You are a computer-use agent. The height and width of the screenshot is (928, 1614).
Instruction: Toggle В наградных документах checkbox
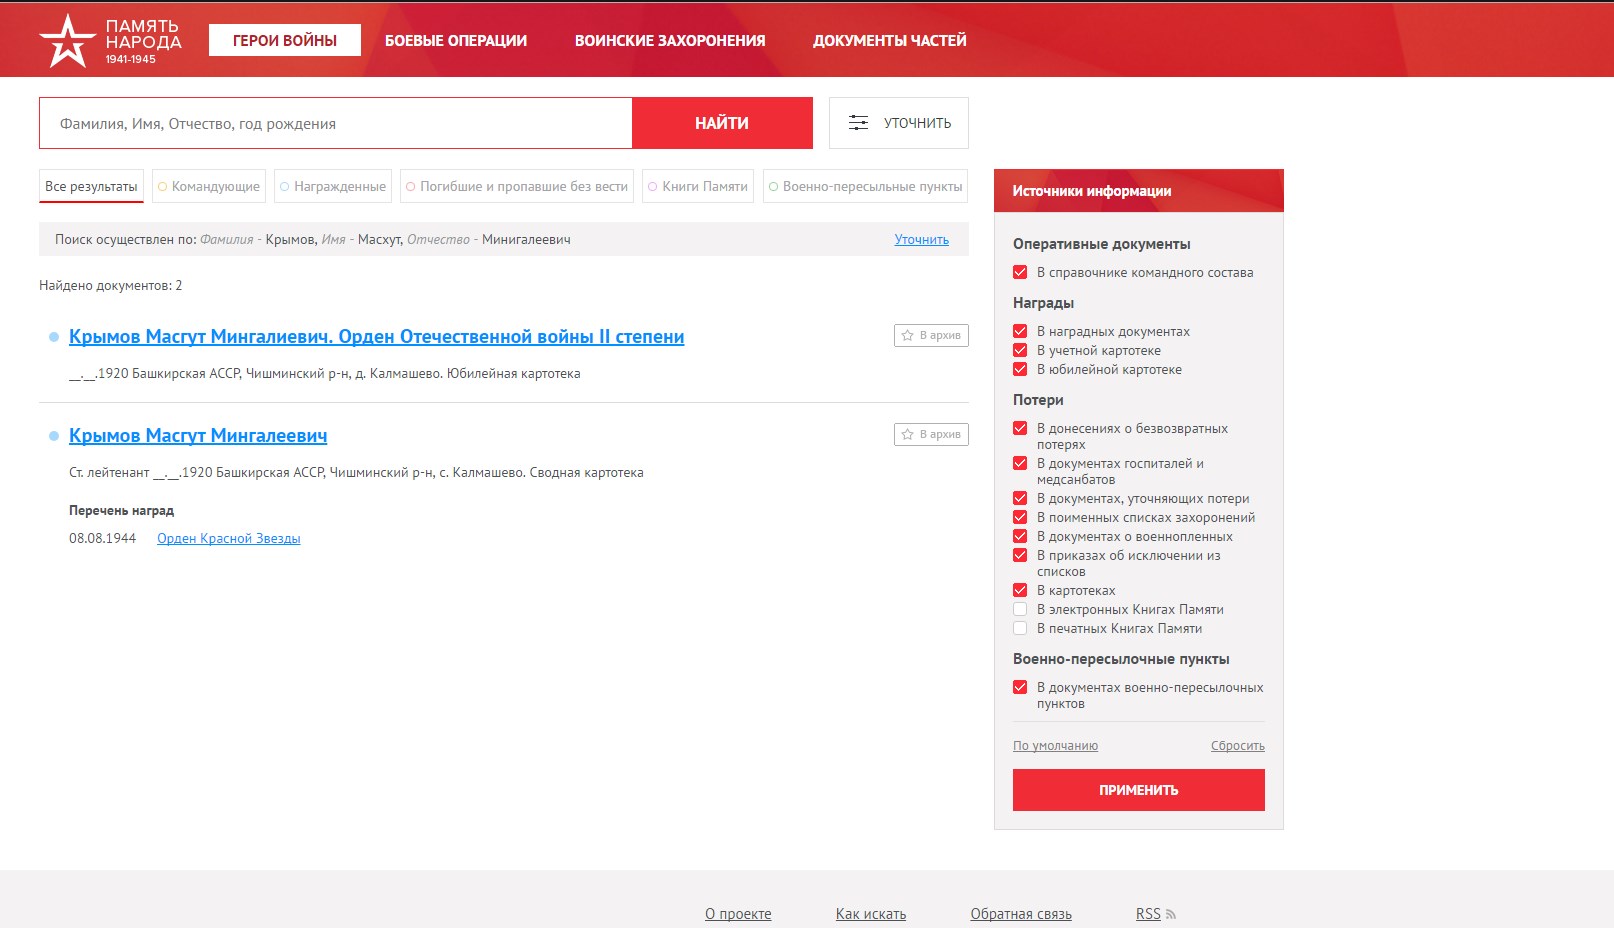pos(1020,332)
